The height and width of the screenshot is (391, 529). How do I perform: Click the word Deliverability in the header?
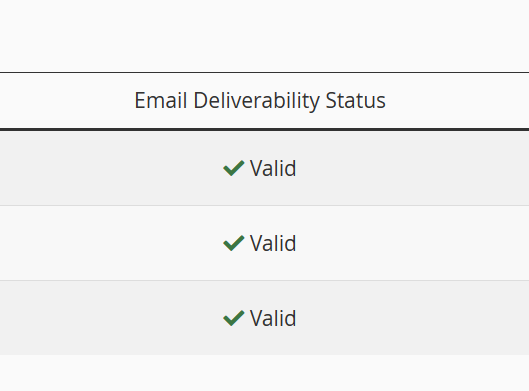click(x=256, y=101)
